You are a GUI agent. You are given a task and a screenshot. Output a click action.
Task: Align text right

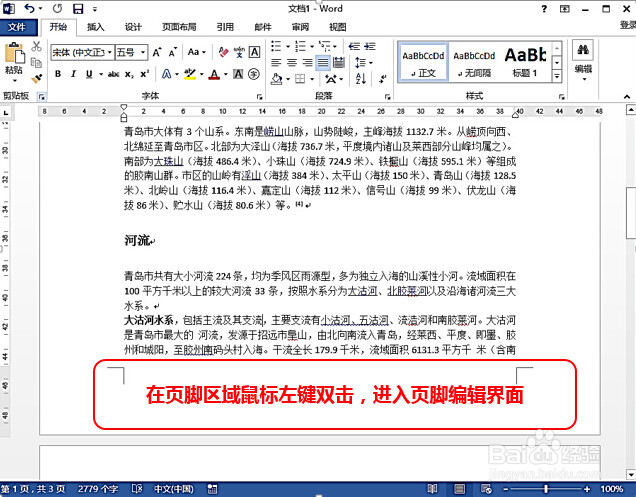click(307, 62)
